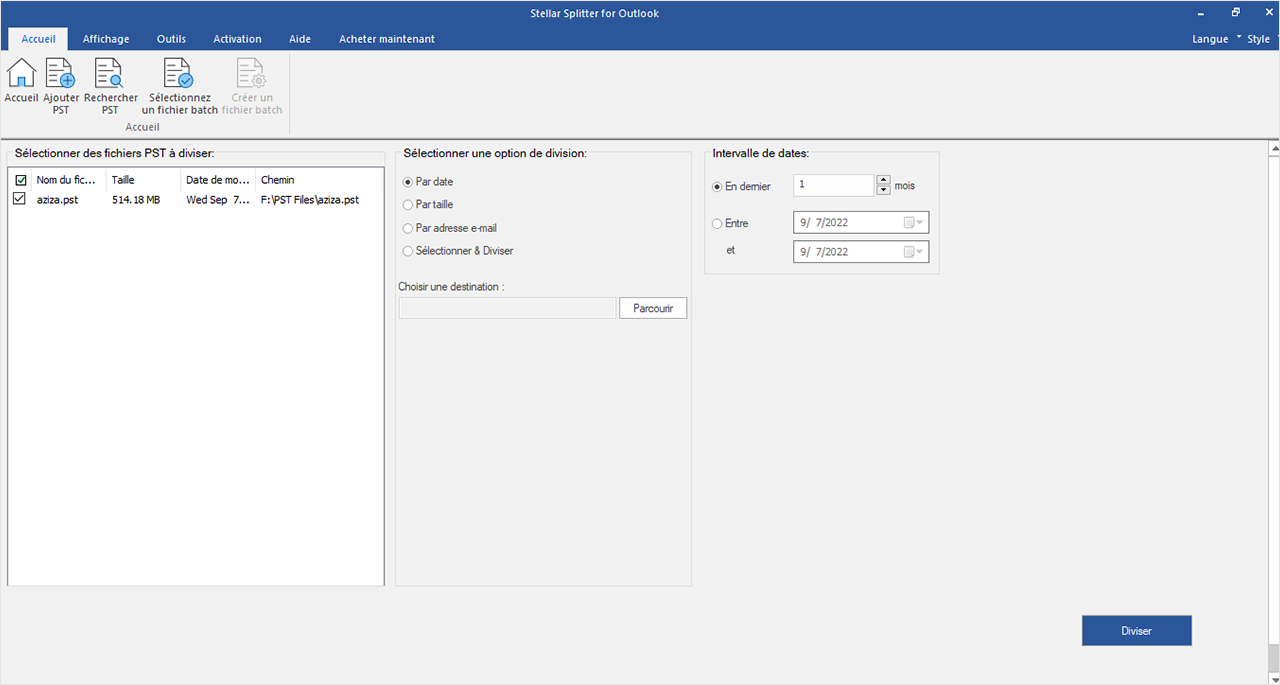Open the Langue dropdown menu
Viewport: 1280px width, 685px height.
click(x=1215, y=39)
